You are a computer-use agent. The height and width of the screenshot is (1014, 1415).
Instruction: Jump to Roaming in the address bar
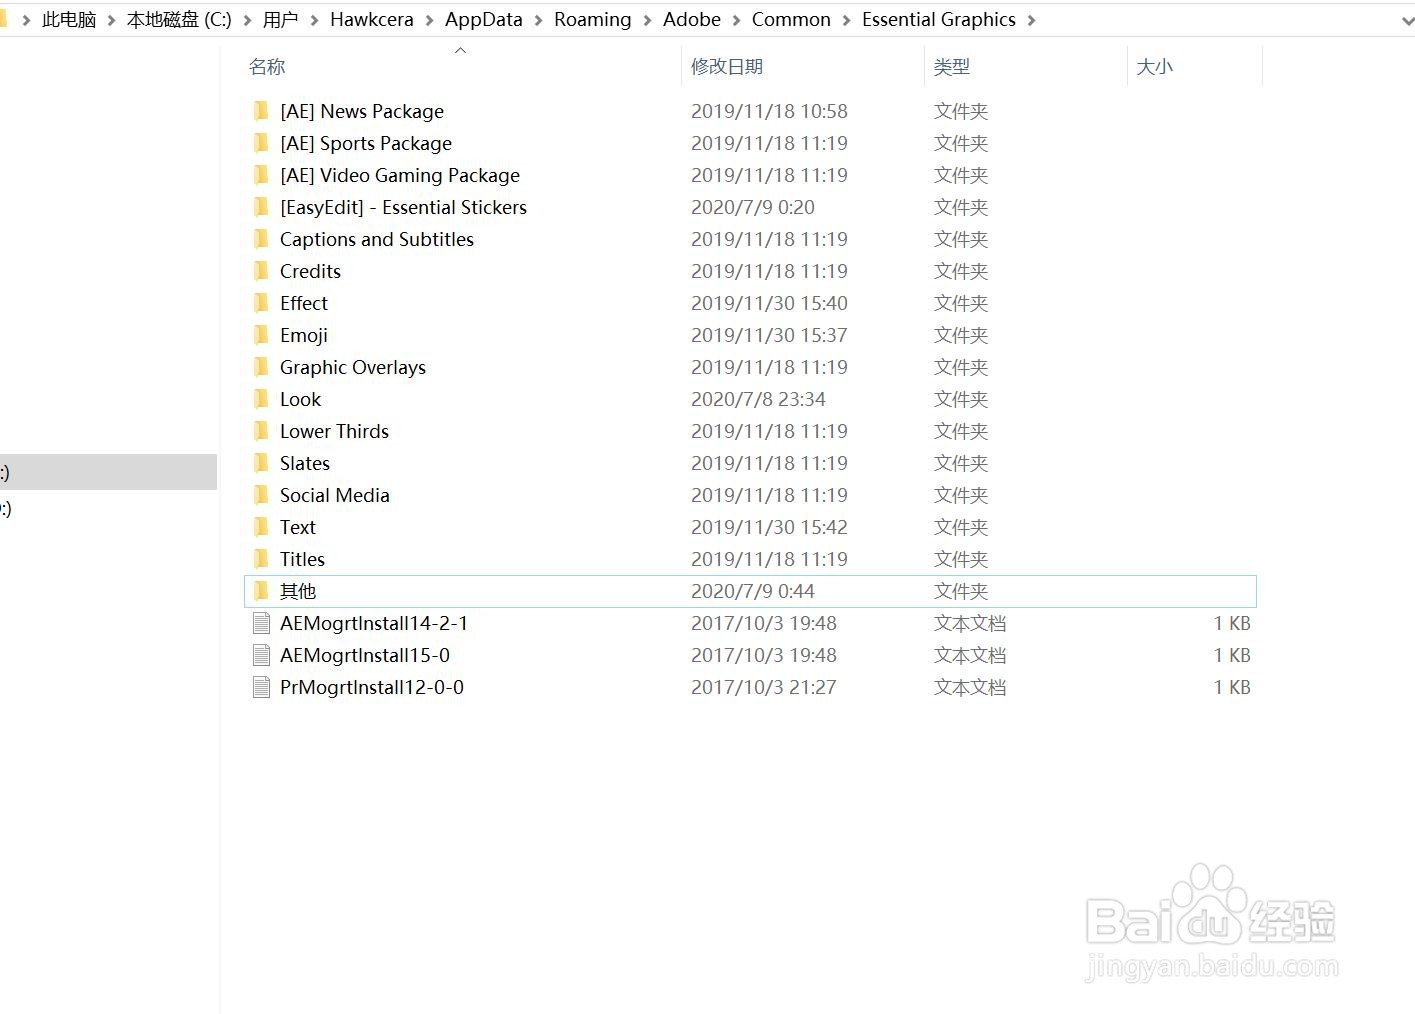(x=593, y=20)
